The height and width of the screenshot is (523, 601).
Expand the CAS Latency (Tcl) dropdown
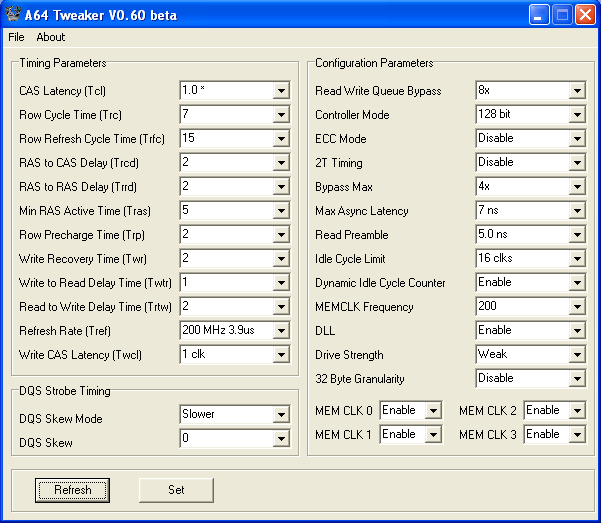click(280, 91)
